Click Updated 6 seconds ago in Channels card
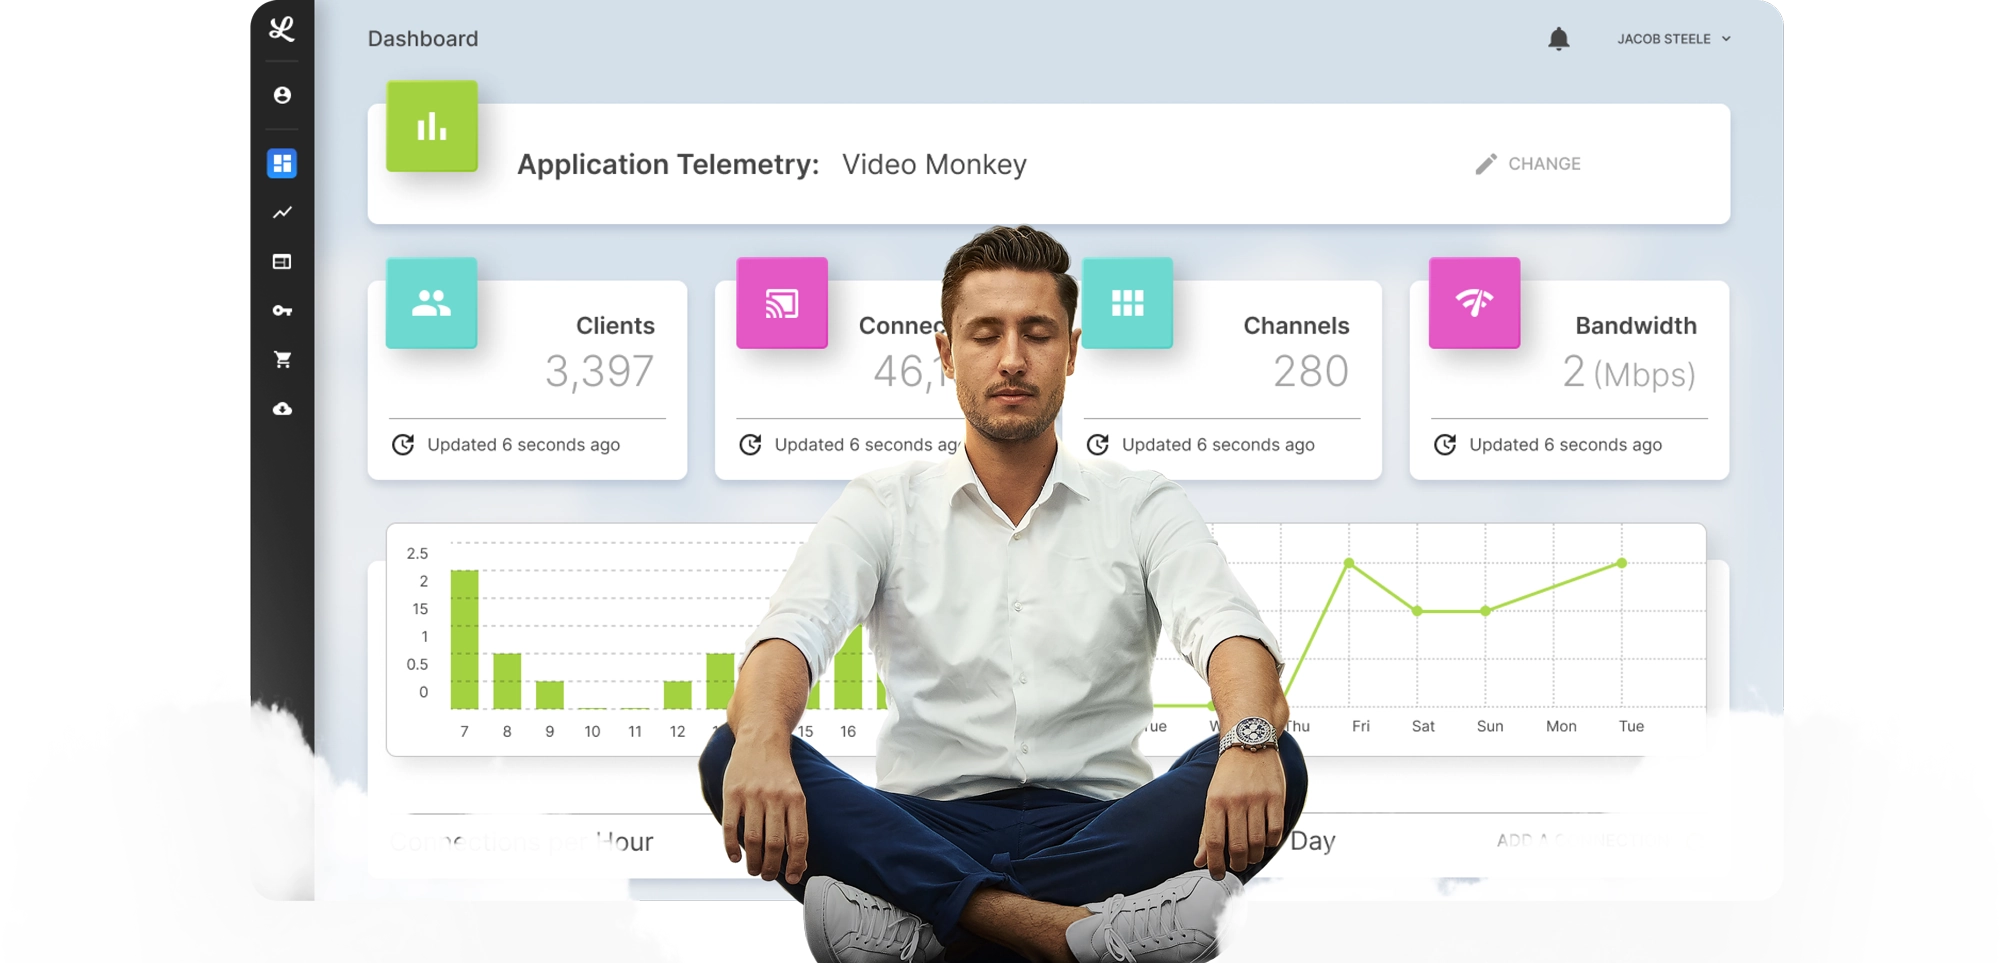The image size is (2000, 963). coord(1218,445)
